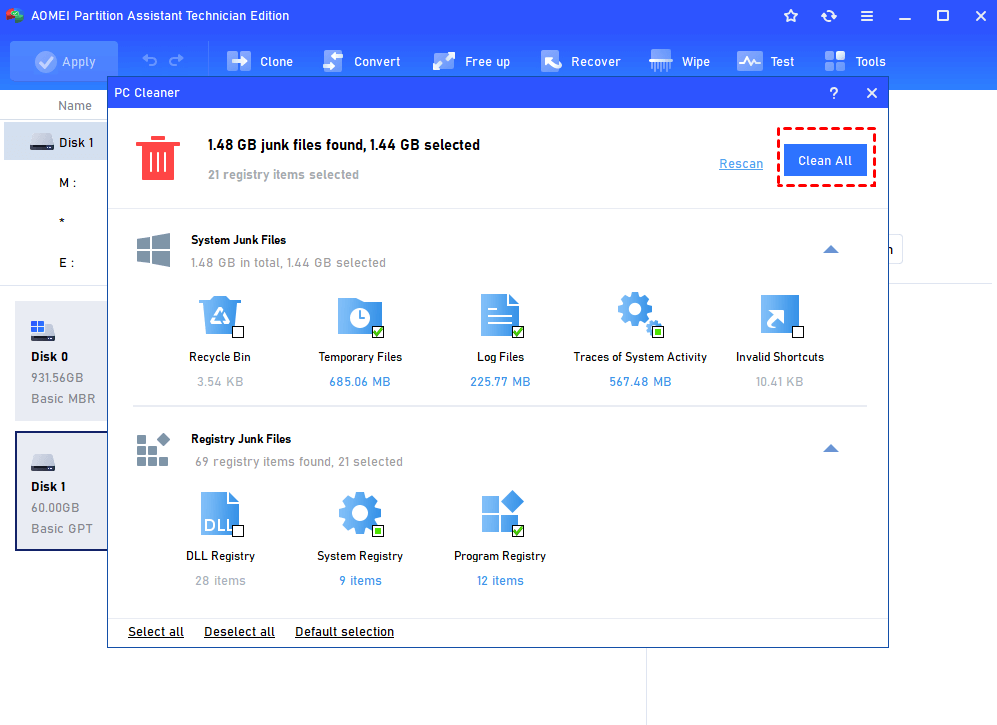Close the PC Cleaner dialog
Image resolution: width=997 pixels, height=725 pixels.
coord(872,93)
